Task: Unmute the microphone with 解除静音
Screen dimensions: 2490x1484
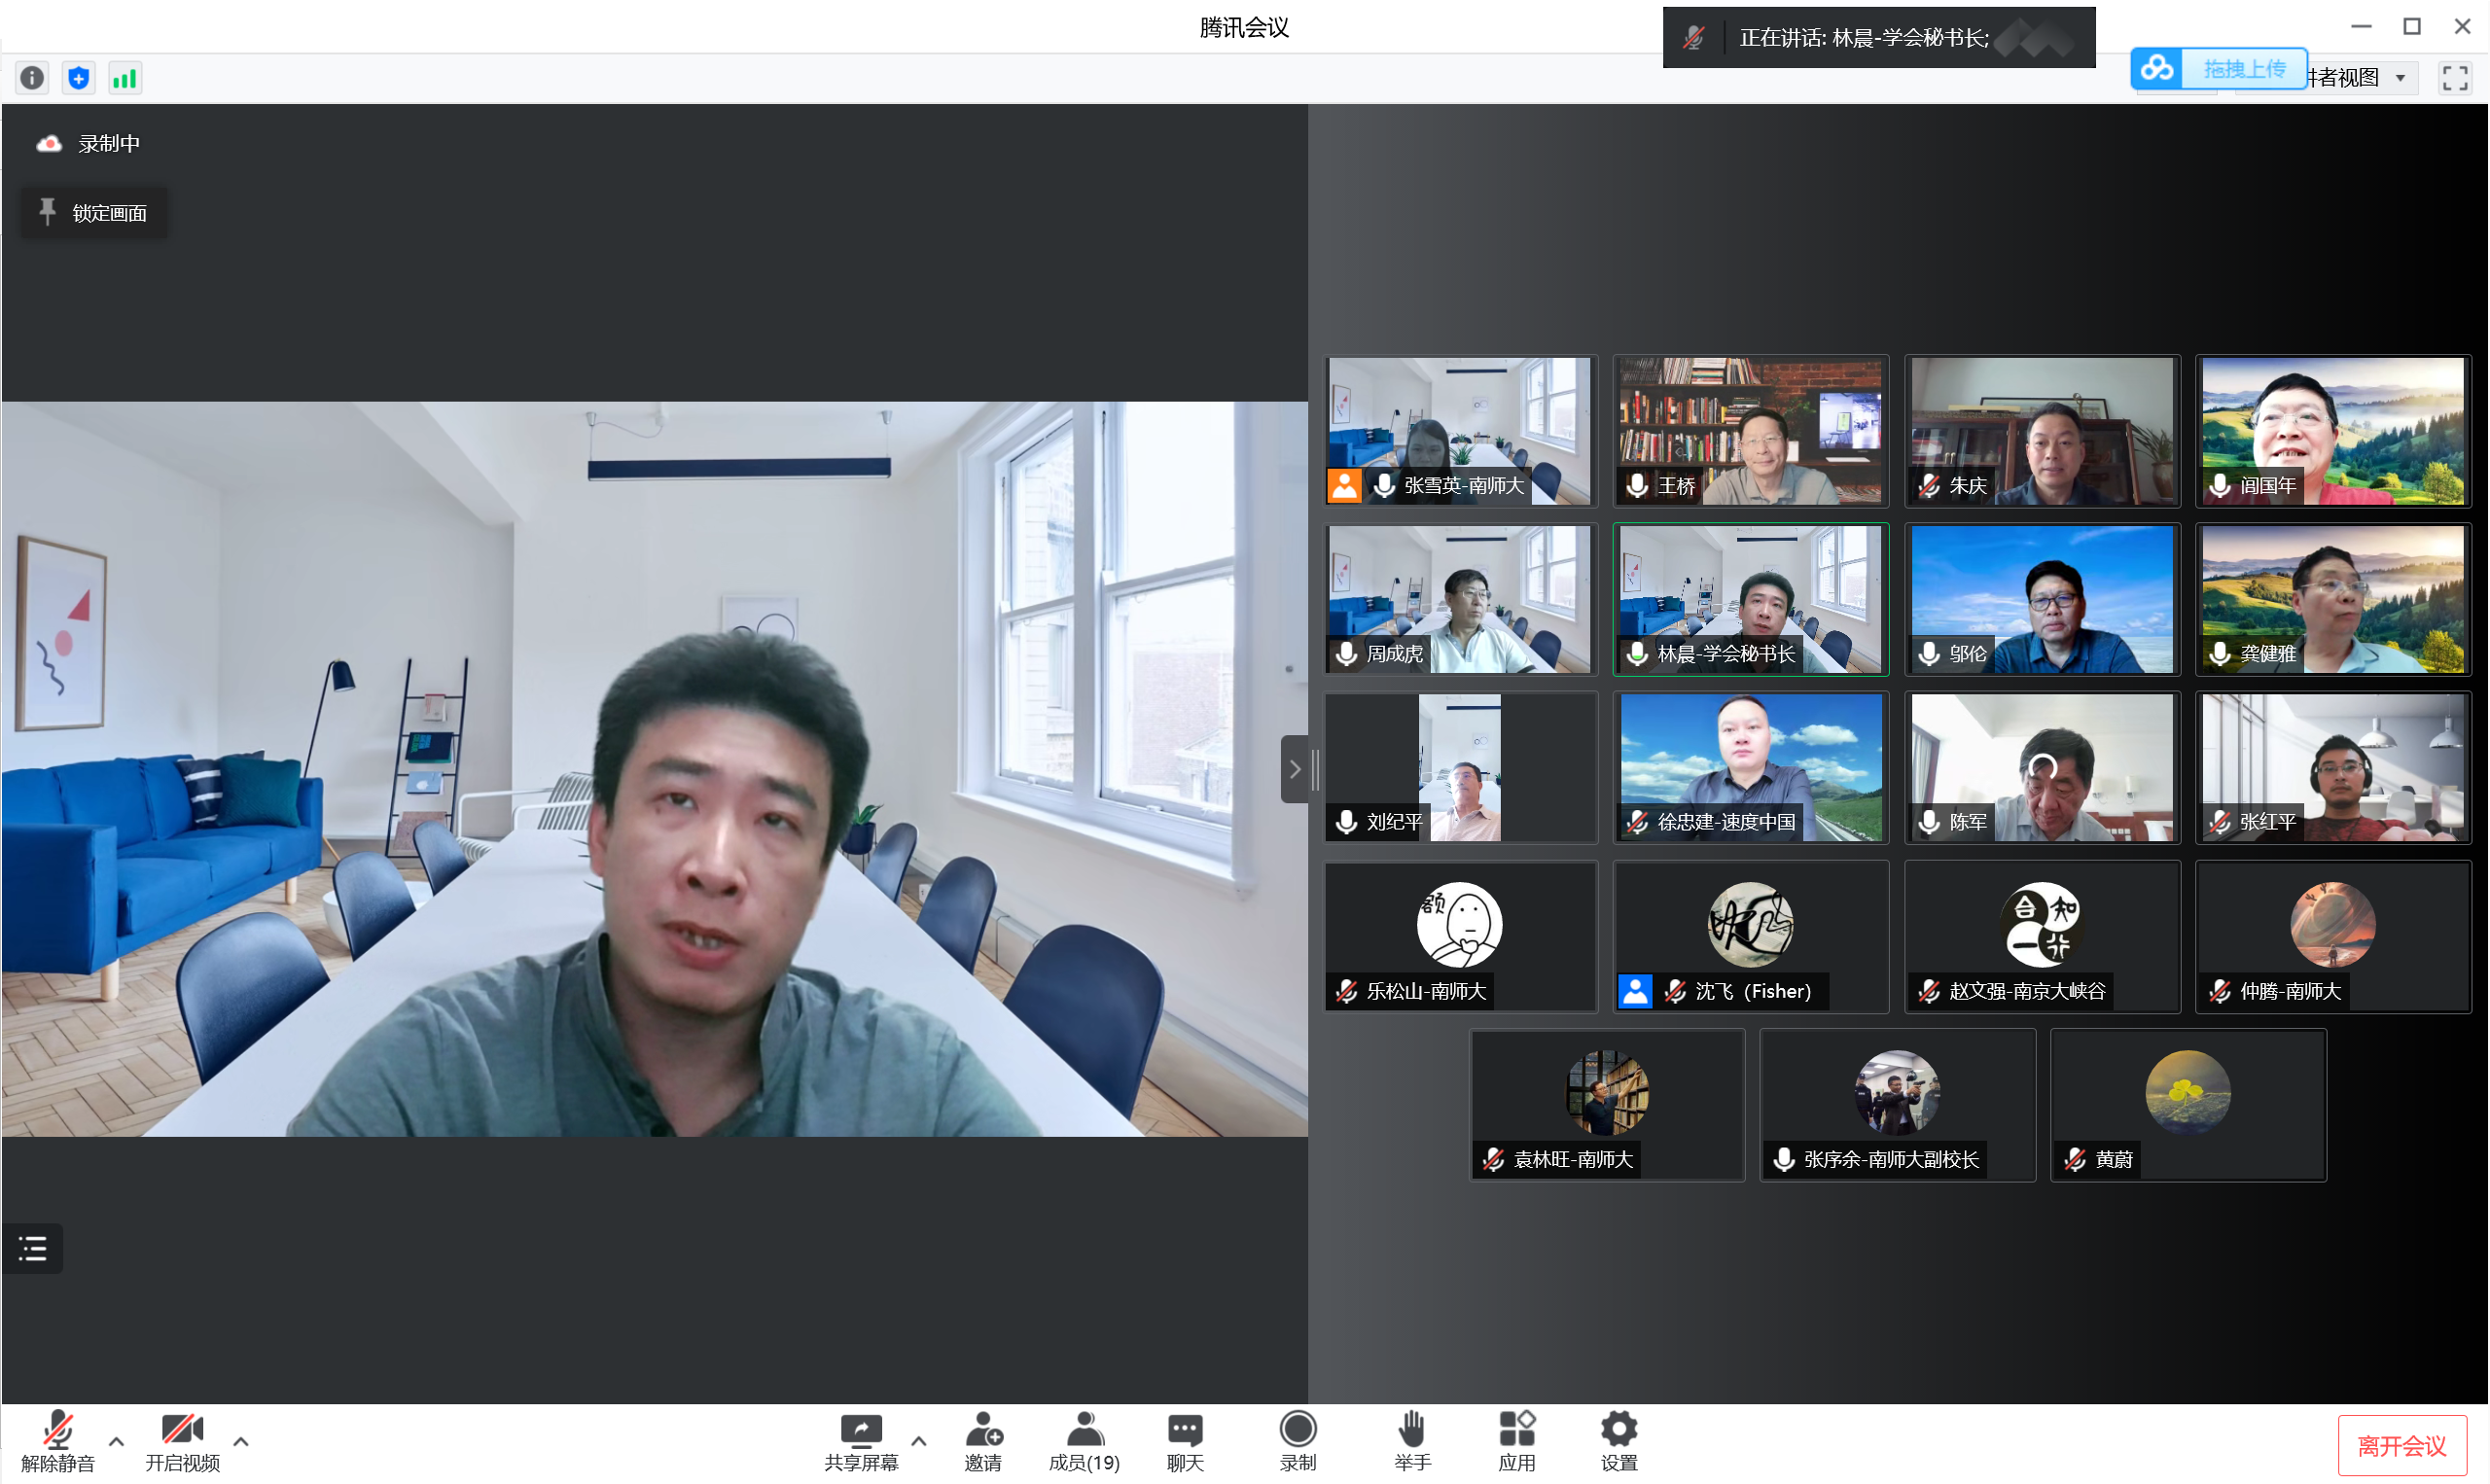Action: point(57,1442)
